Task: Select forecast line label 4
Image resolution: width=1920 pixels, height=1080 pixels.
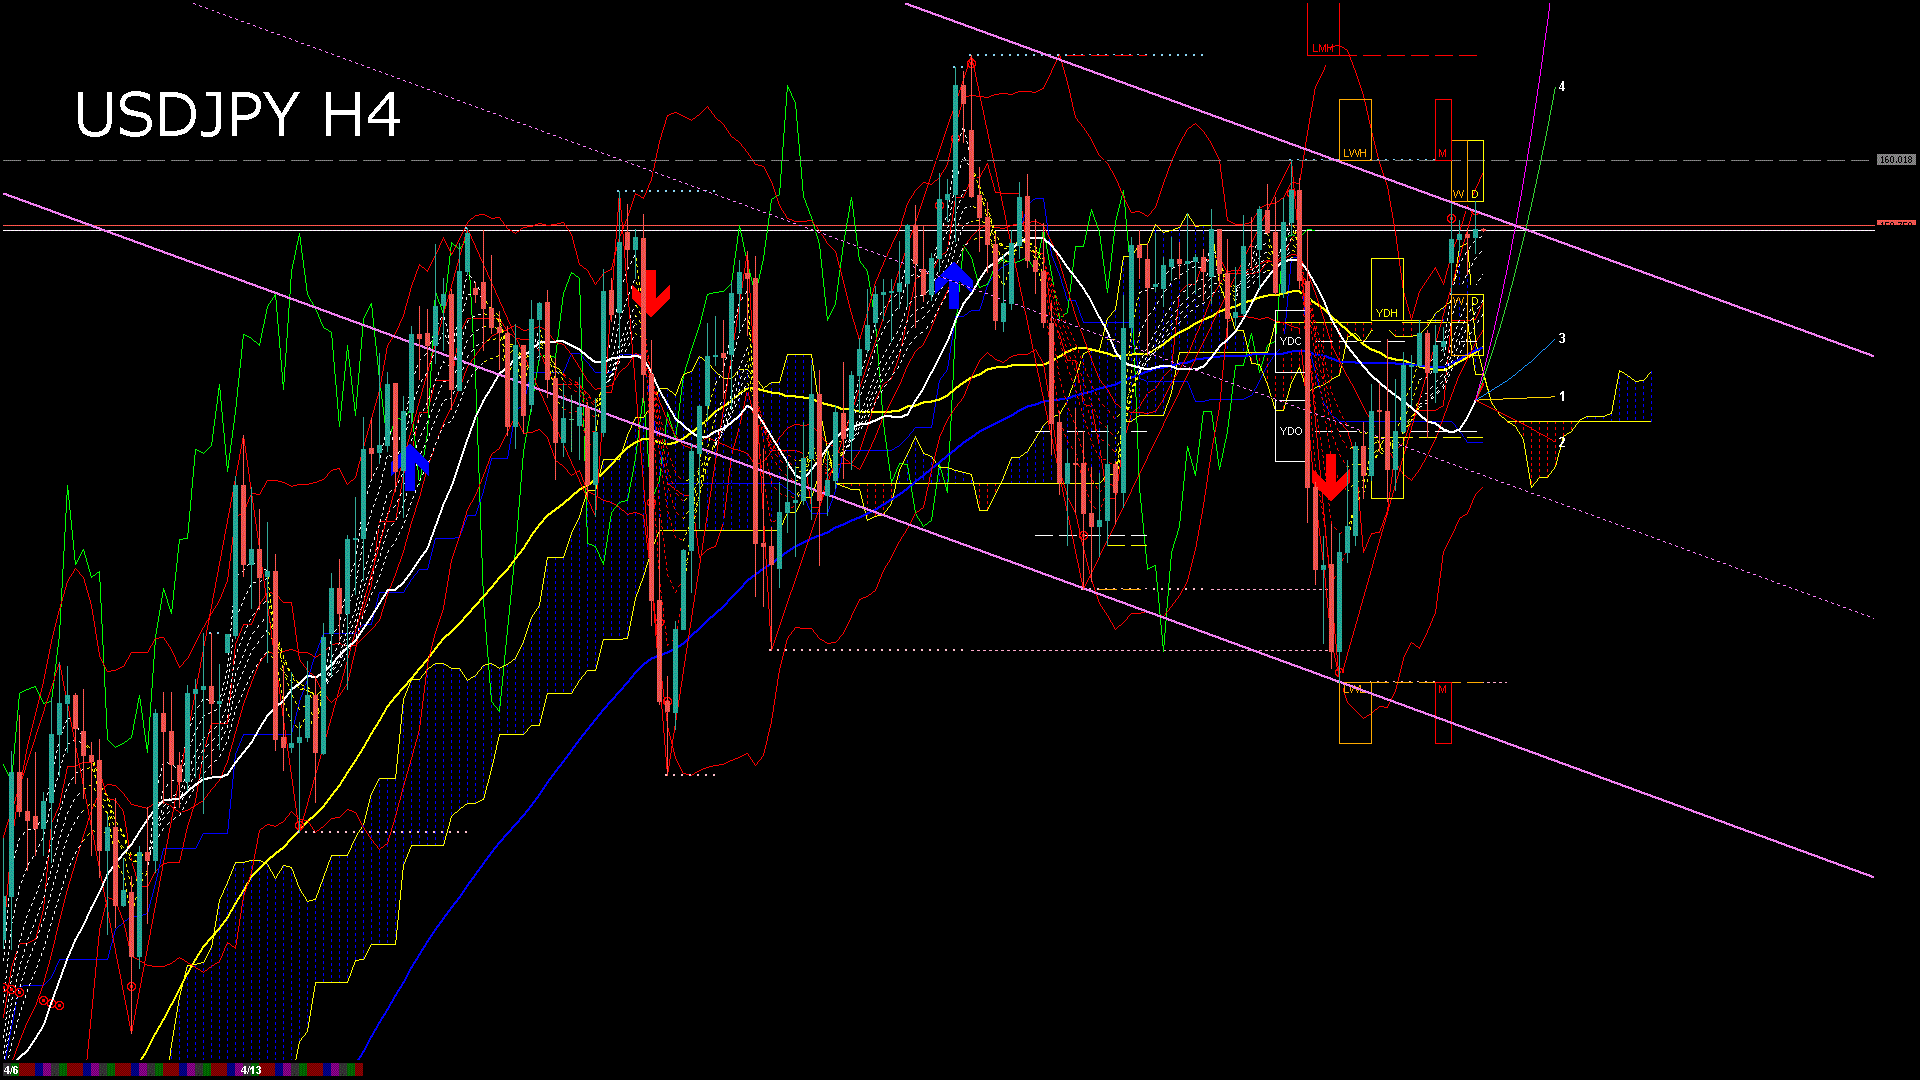Action: pos(1562,87)
